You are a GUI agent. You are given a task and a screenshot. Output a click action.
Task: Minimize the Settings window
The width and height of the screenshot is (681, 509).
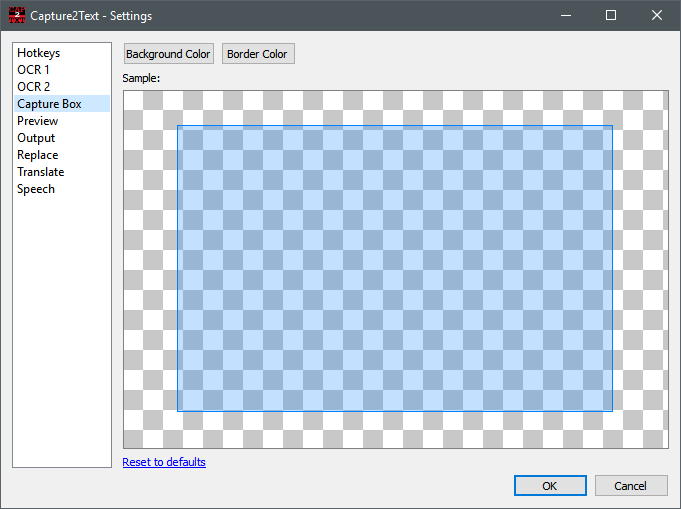click(x=565, y=15)
